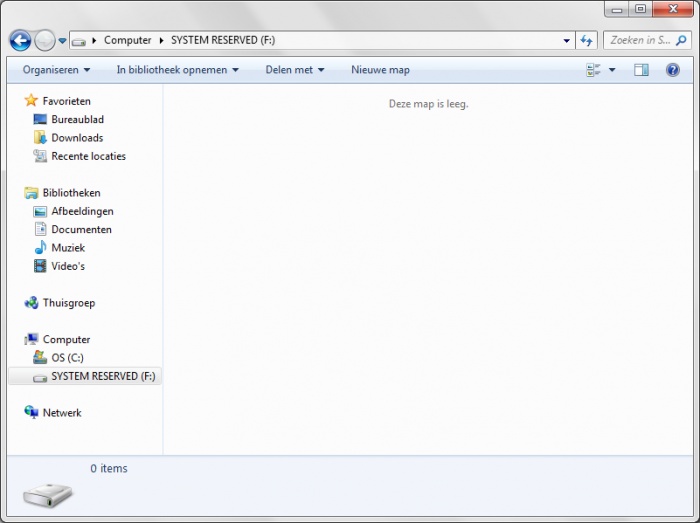Open the Video's library
The width and height of the screenshot is (700, 523).
tap(68, 266)
